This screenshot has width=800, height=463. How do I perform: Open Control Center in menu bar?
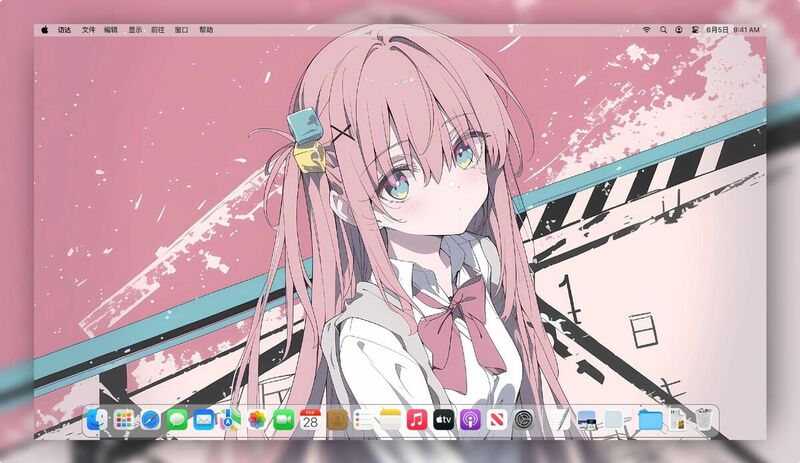695,30
